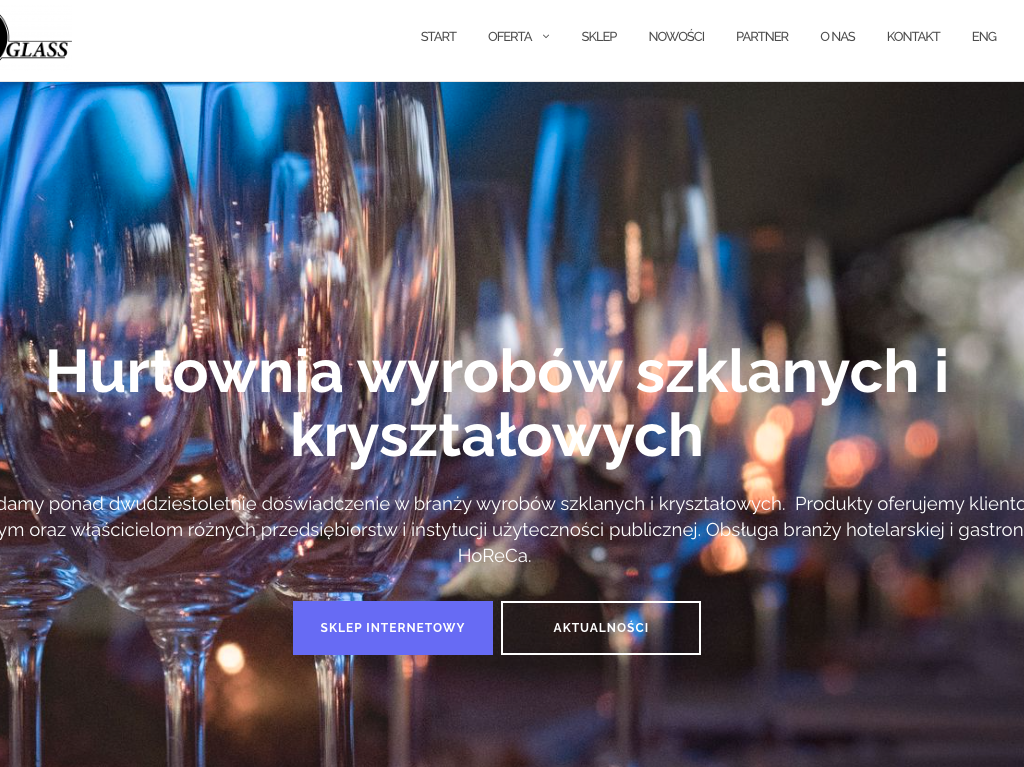Click the paragraph line mentioning branży hotelarskiej
The width and height of the screenshot is (1024, 767).
pyautogui.click(x=512, y=530)
